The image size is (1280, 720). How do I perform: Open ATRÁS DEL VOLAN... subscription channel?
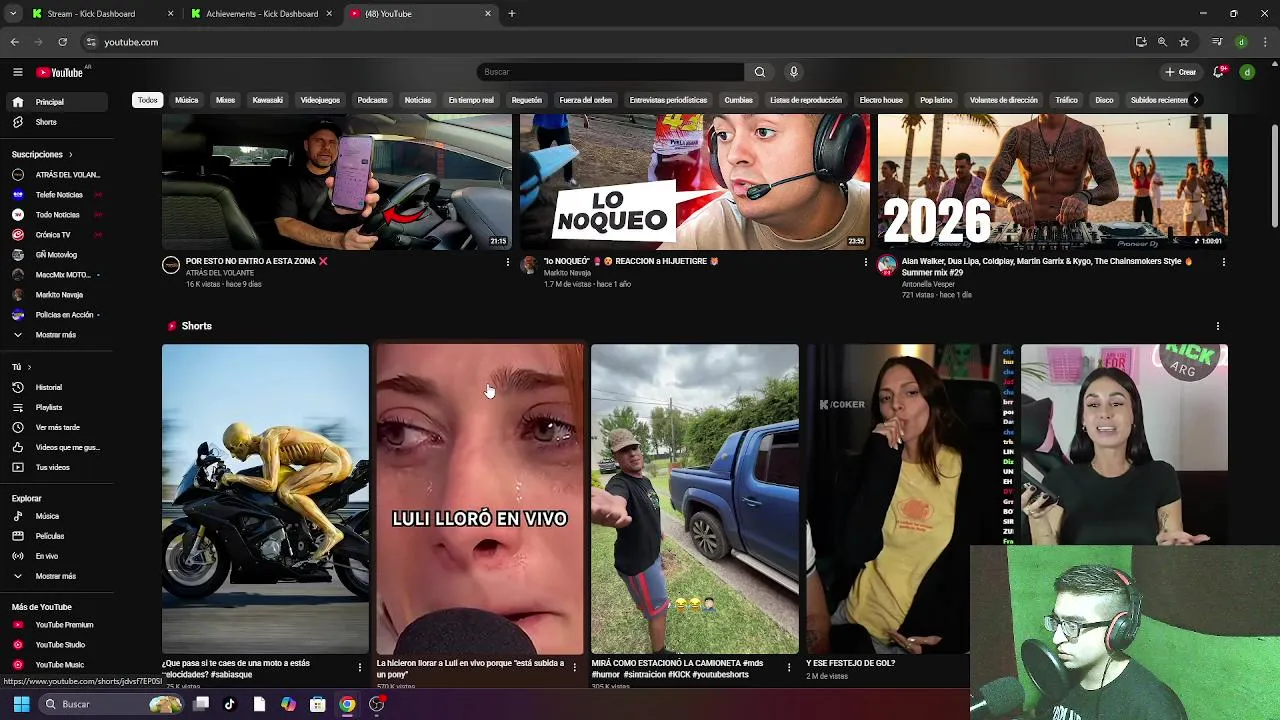pos(55,175)
